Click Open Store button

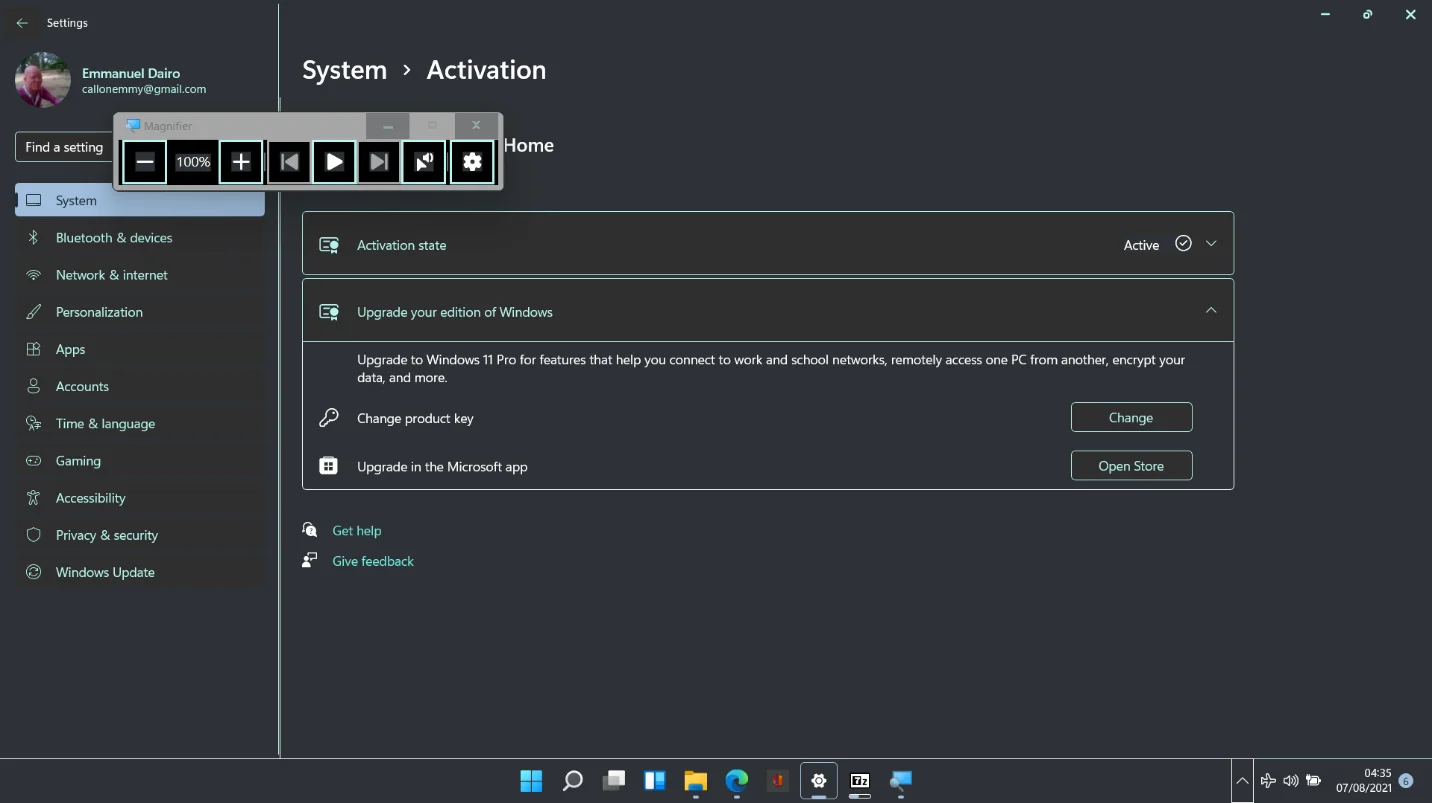click(x=1131, y=465)
